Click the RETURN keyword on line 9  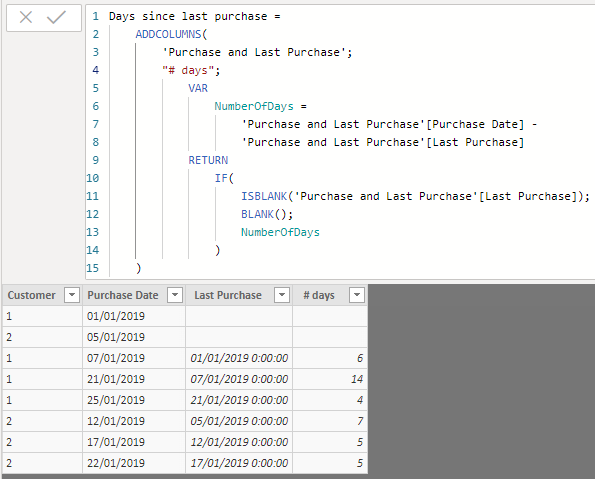tap(208, 160)
